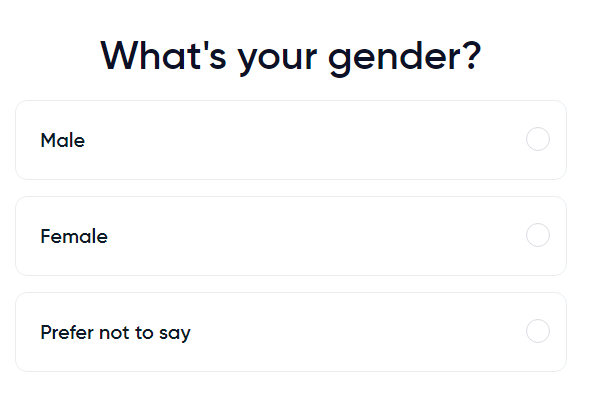The image size is (592, 410).
Task: Click the What's your gender? heading
Action: [x=291, y=57]
